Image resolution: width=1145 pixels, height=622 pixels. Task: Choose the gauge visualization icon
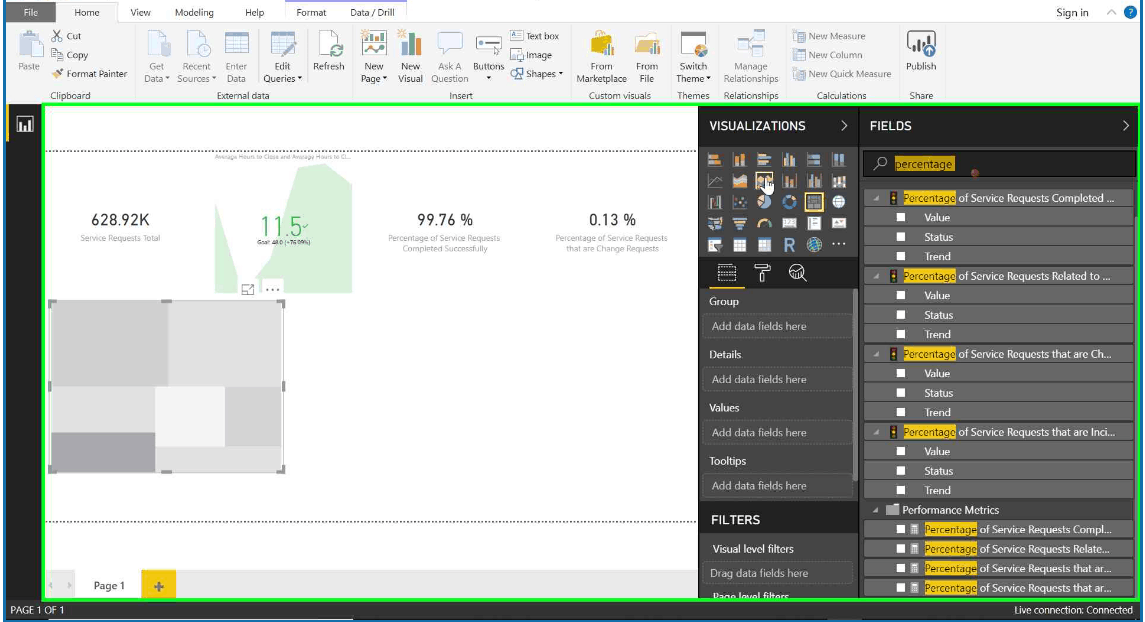pyautogui.click(x=764, y=223)
